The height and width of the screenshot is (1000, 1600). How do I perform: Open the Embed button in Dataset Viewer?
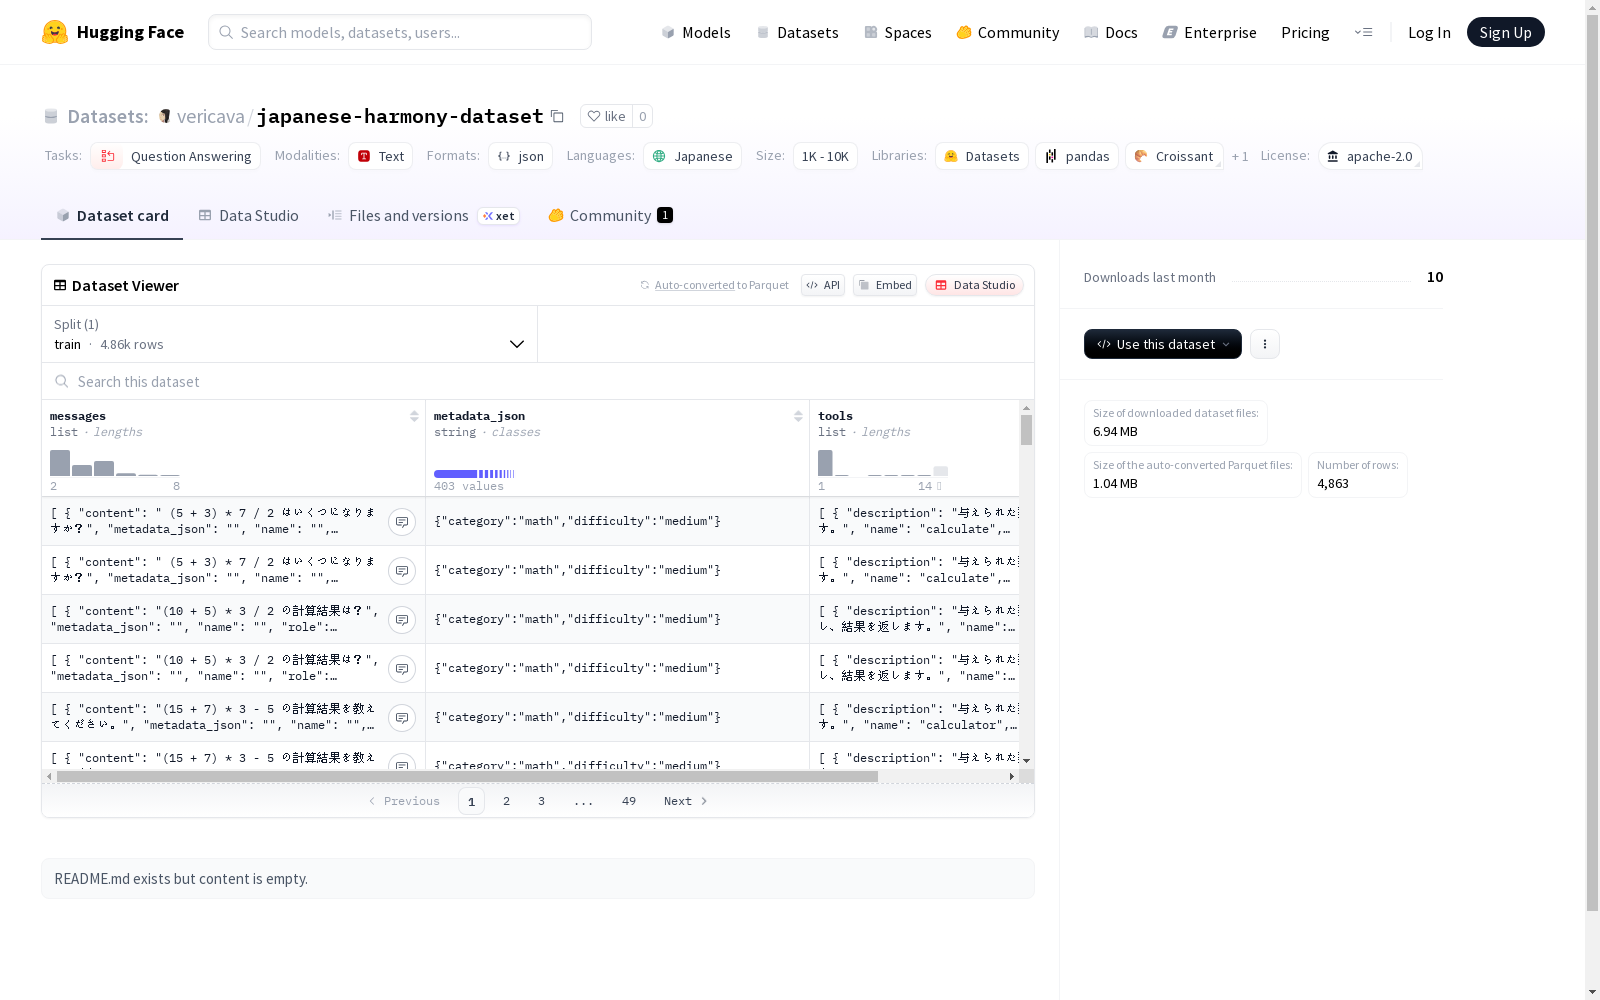point(885,285)
